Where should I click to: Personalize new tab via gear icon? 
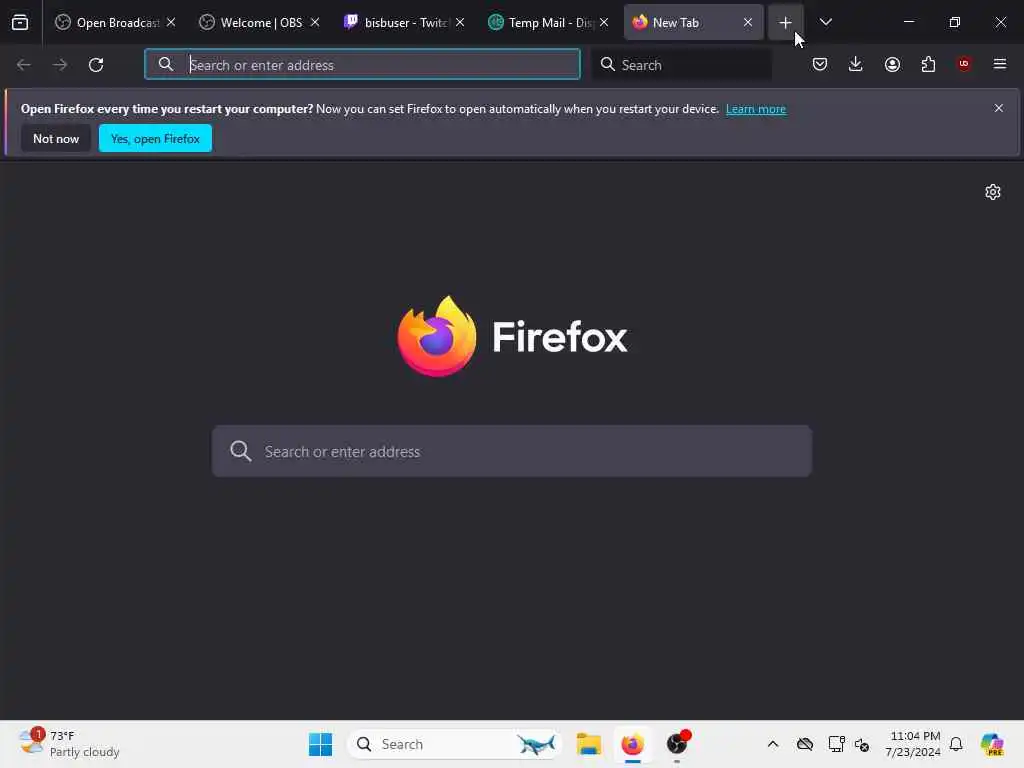[x=993, y=192]
